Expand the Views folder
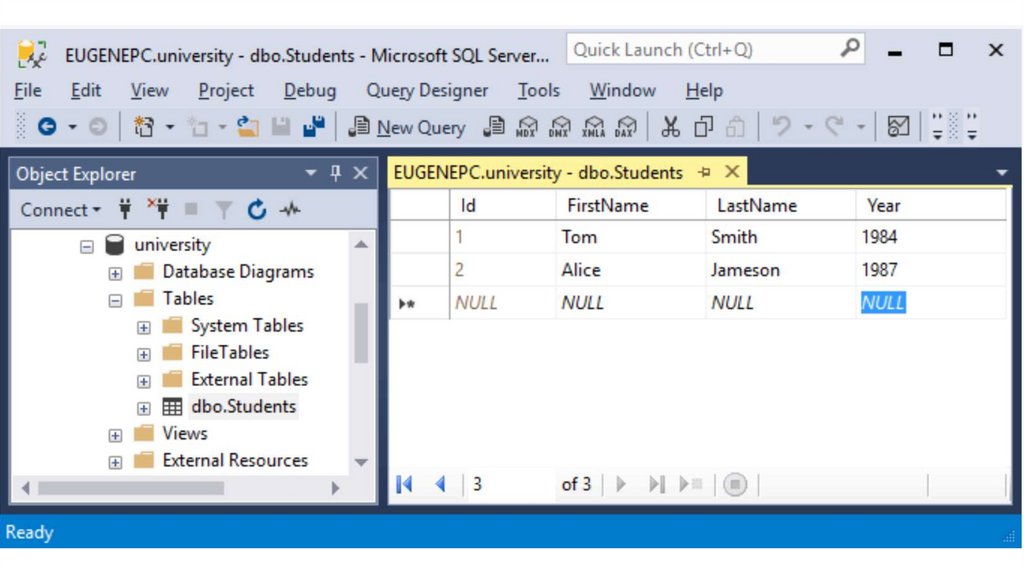The image size is (1024, 574). [x=115, y=435]
